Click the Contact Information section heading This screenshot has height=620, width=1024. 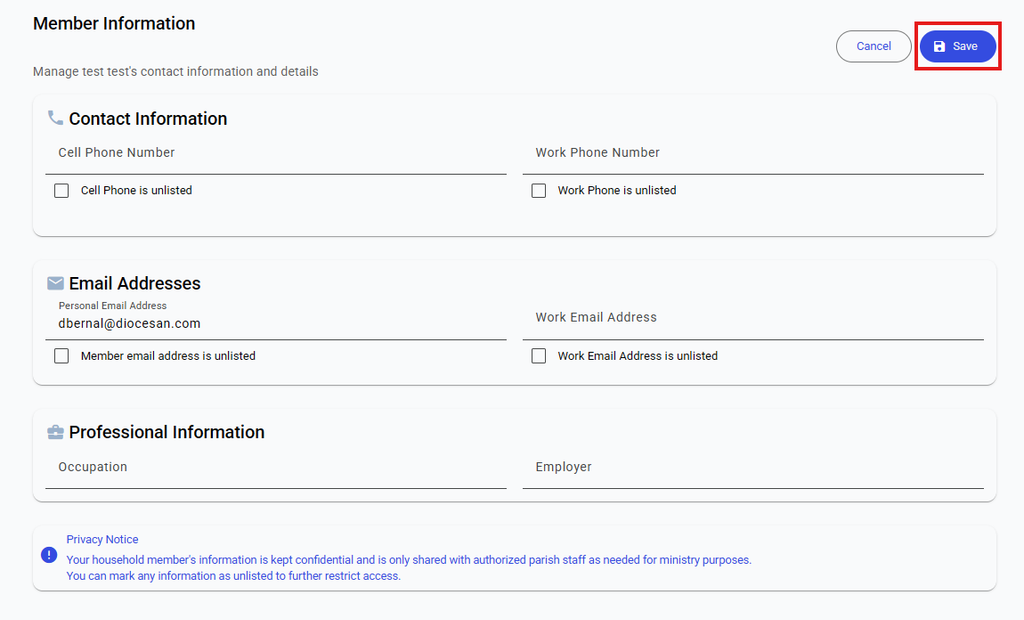point(148,118)
